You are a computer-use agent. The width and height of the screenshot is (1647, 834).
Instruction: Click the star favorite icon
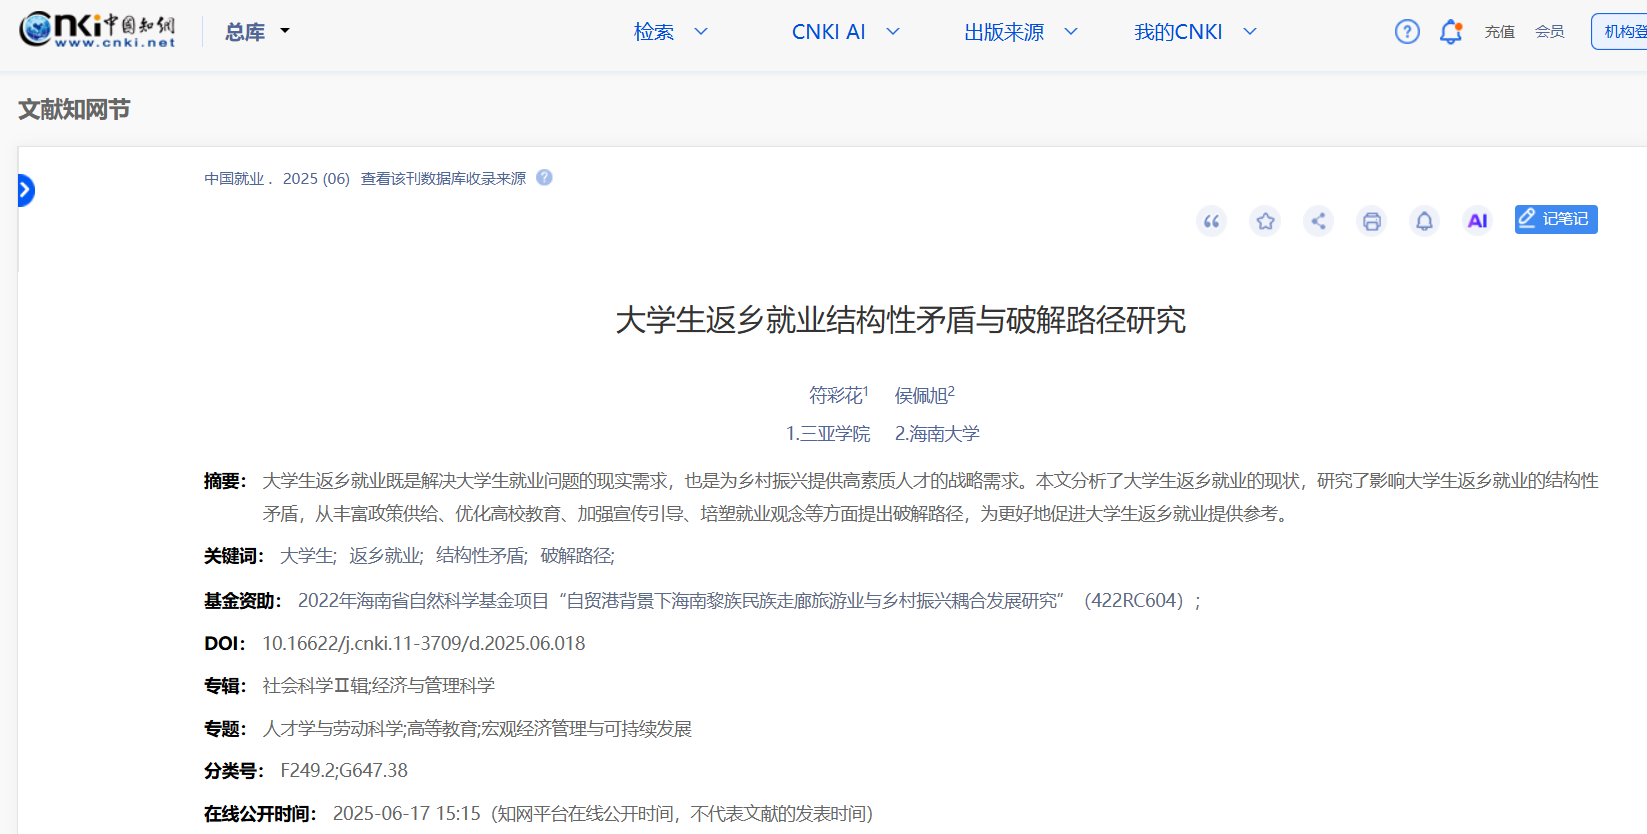pos(1265,221)
